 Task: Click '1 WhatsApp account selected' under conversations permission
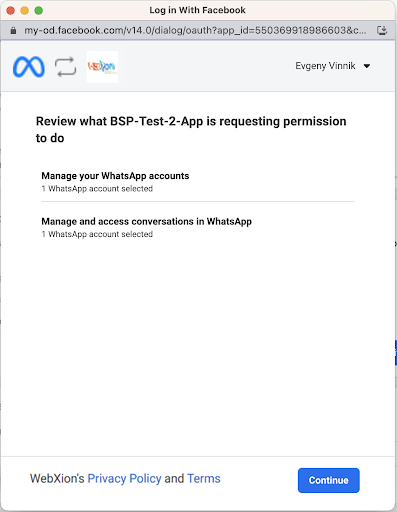tap(97, 234)
